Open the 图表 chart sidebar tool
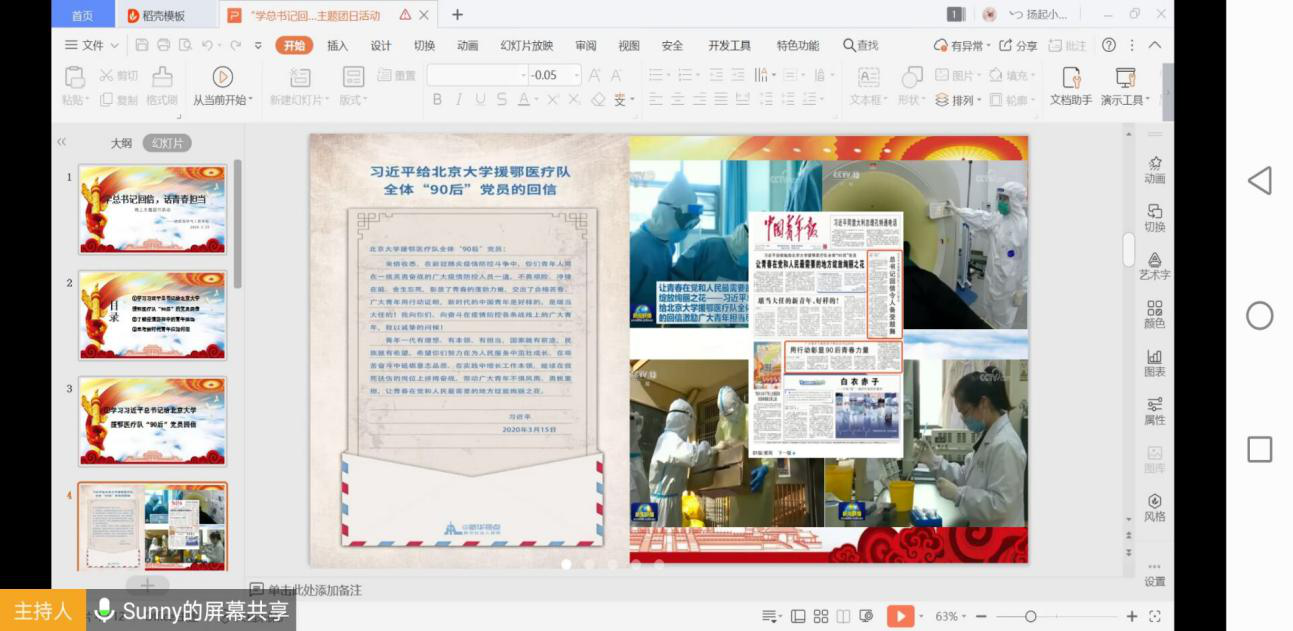The image size is (1293, 631). [1154, 362]
